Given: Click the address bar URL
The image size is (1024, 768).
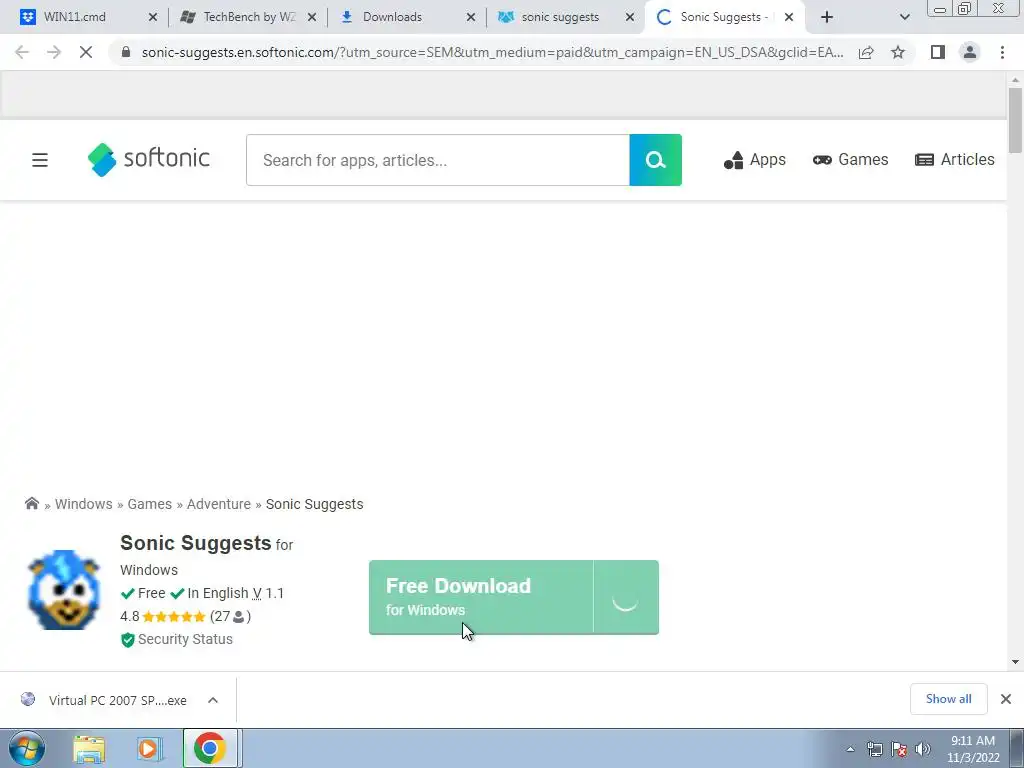Looking at the screenshot, I should pos(492,52).
